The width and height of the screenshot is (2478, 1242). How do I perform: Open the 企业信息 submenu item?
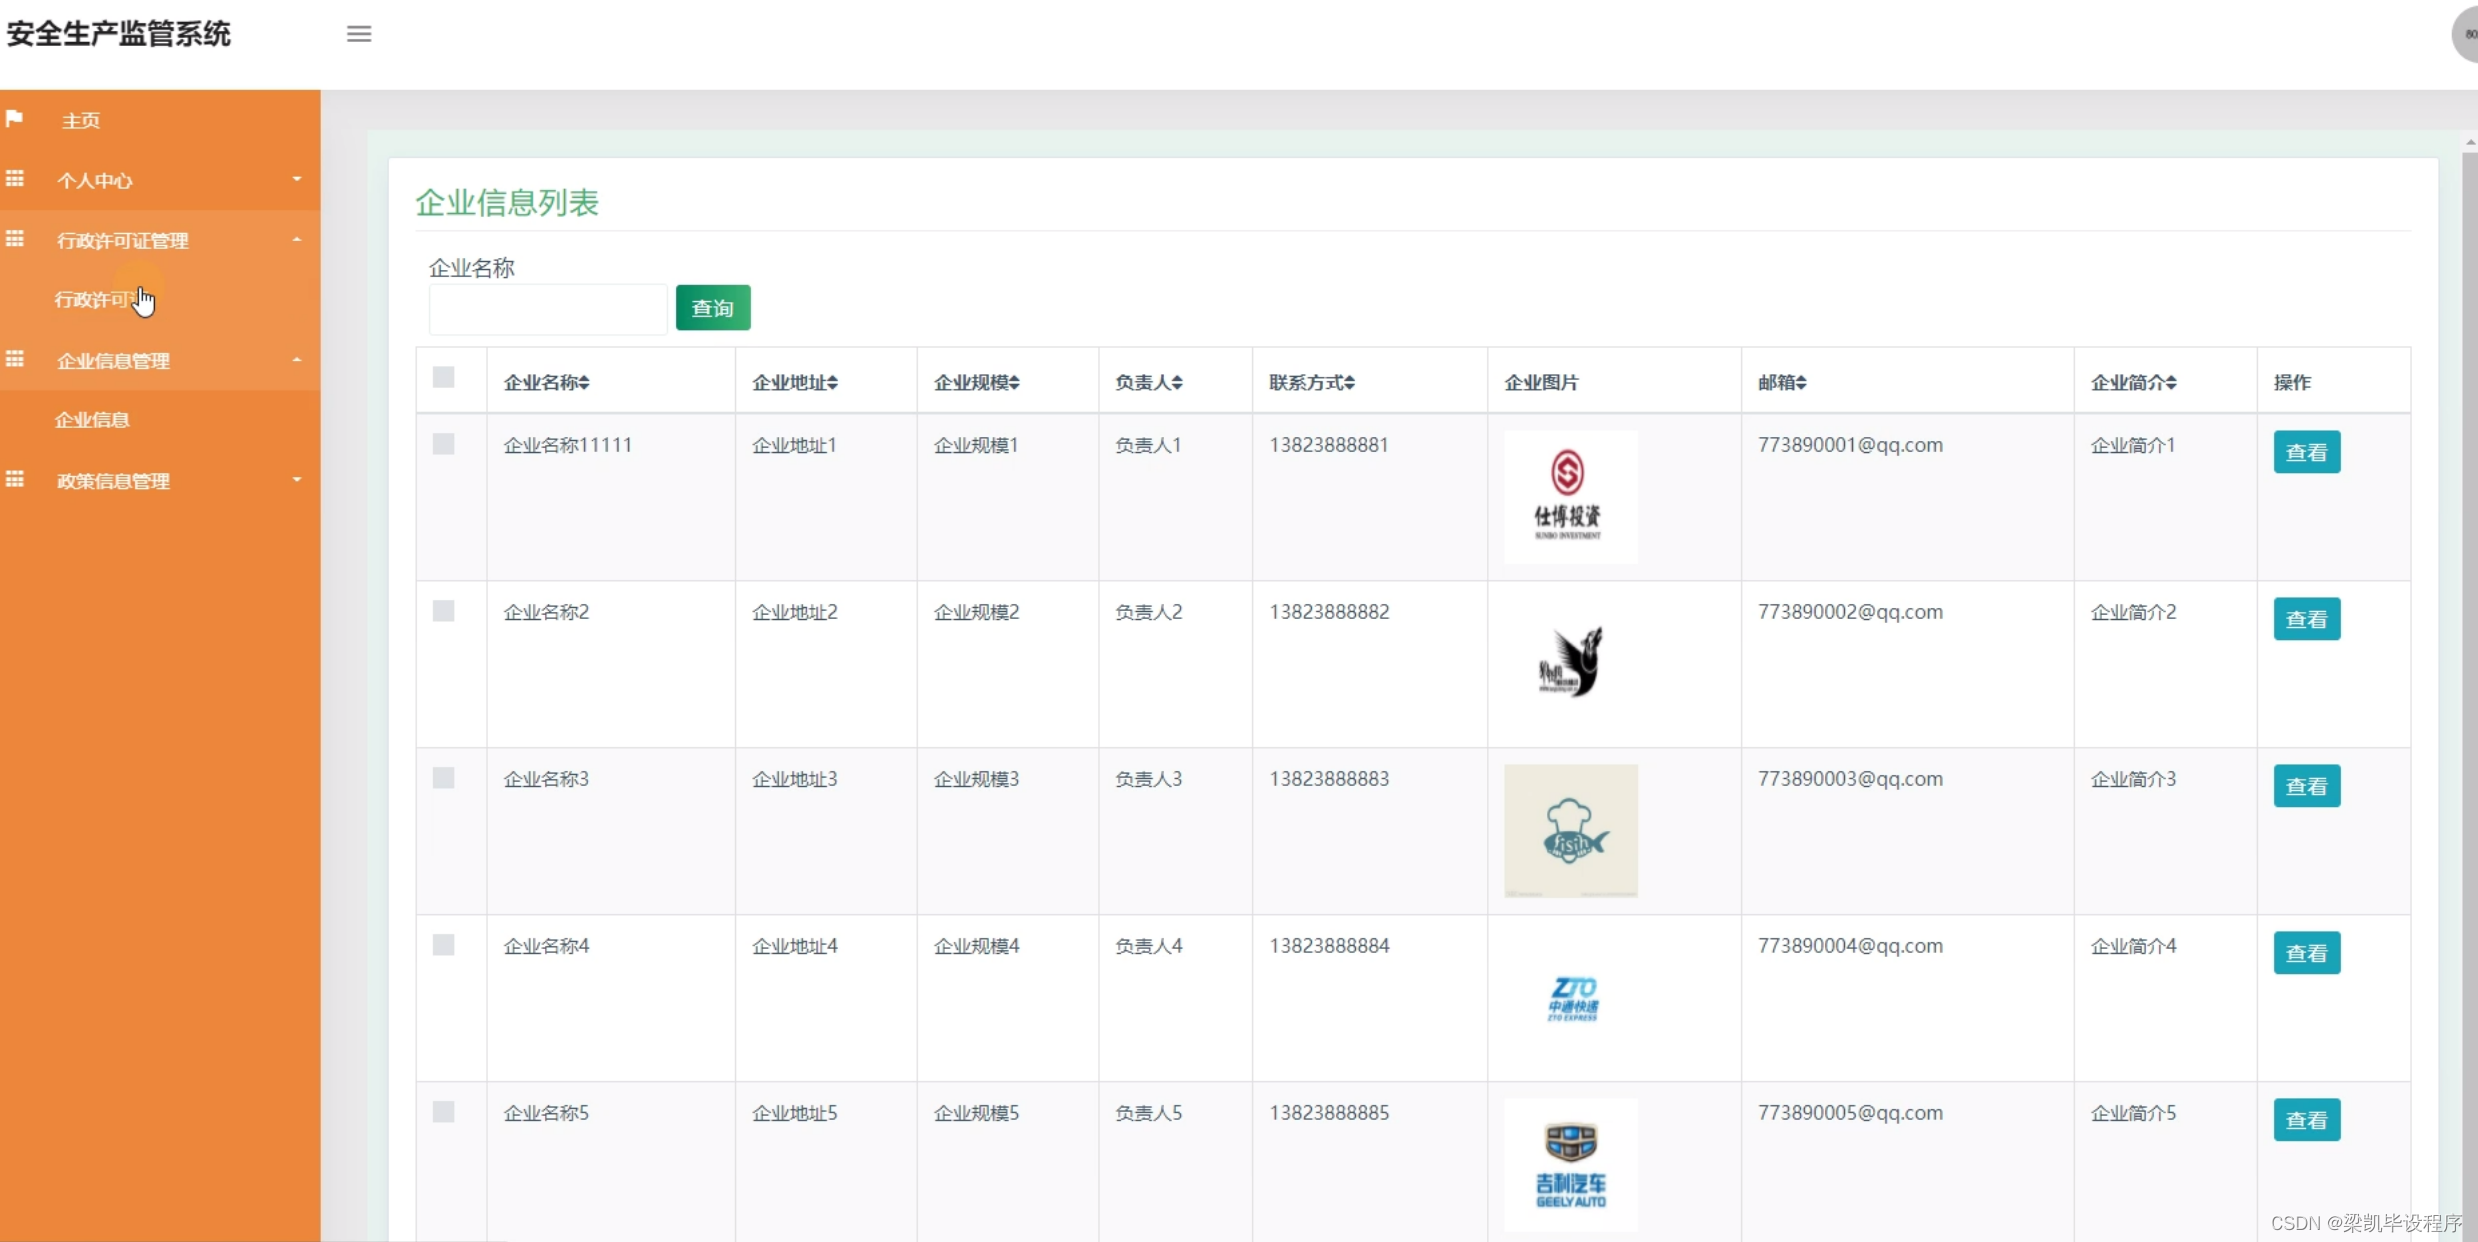click(92, 420)
